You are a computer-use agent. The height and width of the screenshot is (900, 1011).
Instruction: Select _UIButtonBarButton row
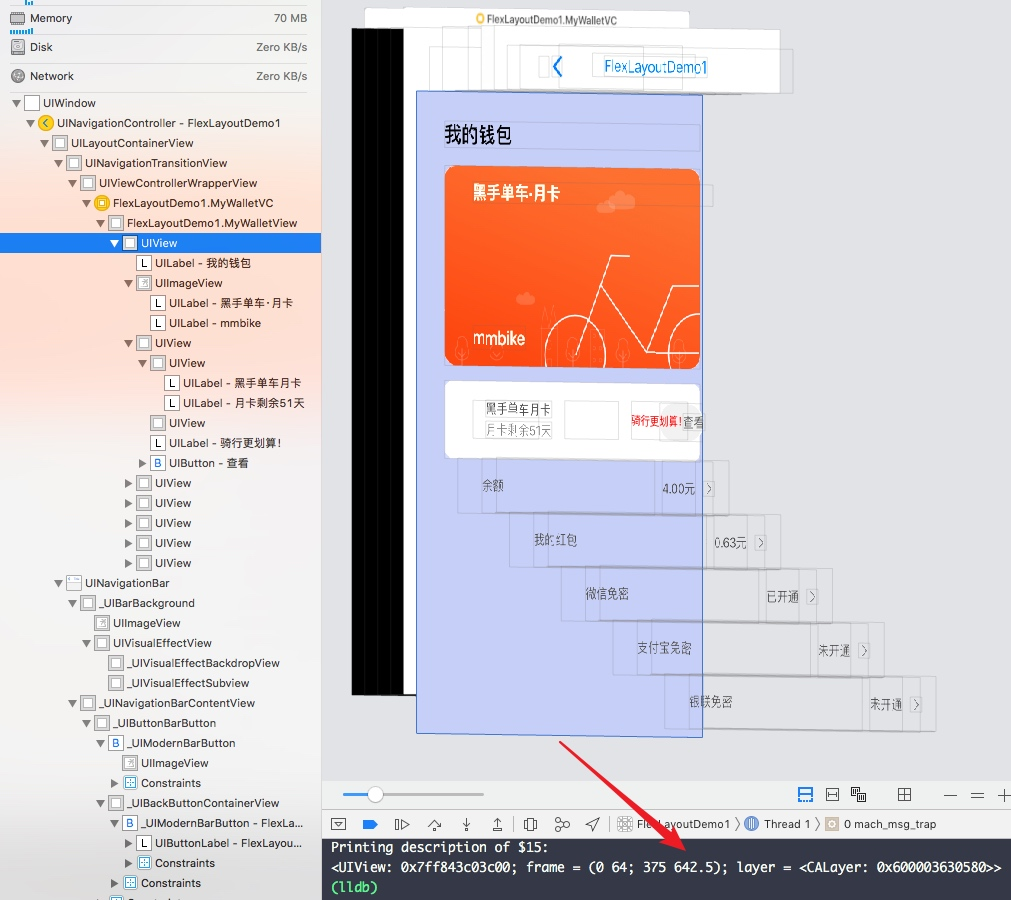(x=161, y=723)
